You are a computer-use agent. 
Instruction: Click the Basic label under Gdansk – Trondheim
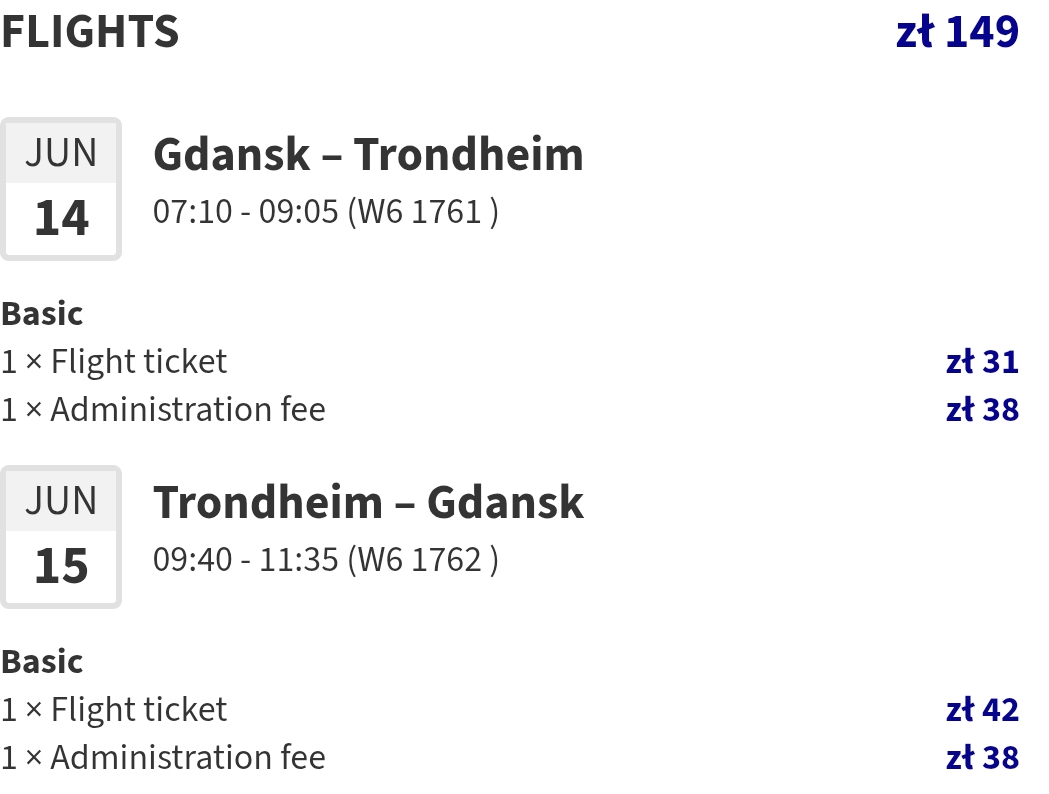42,314
